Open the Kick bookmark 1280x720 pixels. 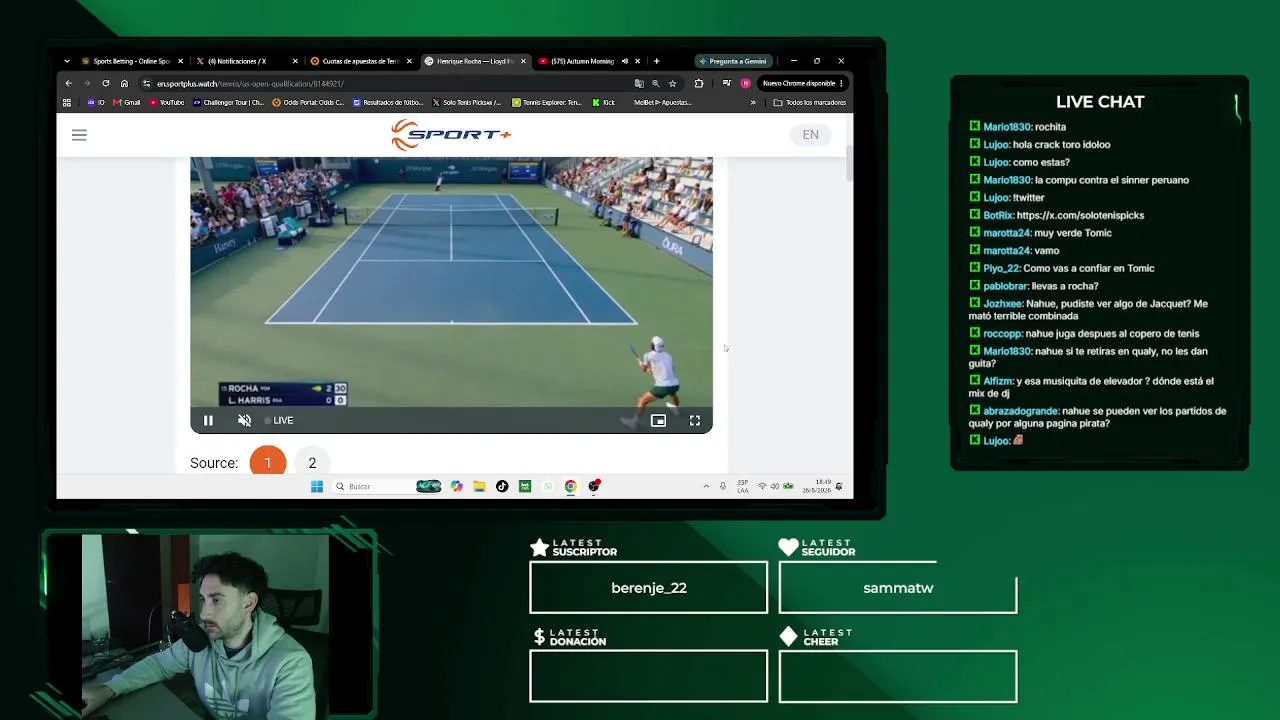[604, 102]
